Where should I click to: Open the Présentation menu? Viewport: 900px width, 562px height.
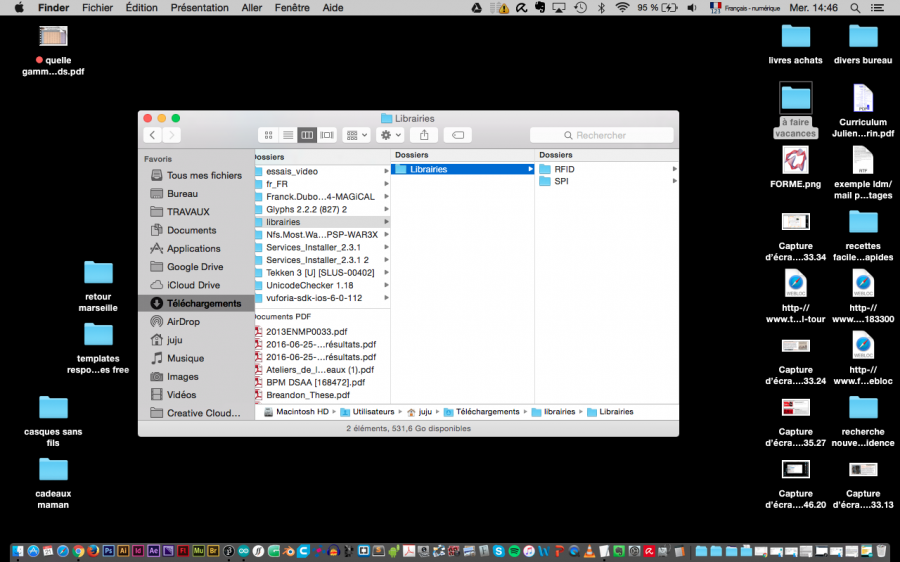[x=199, y=7]
